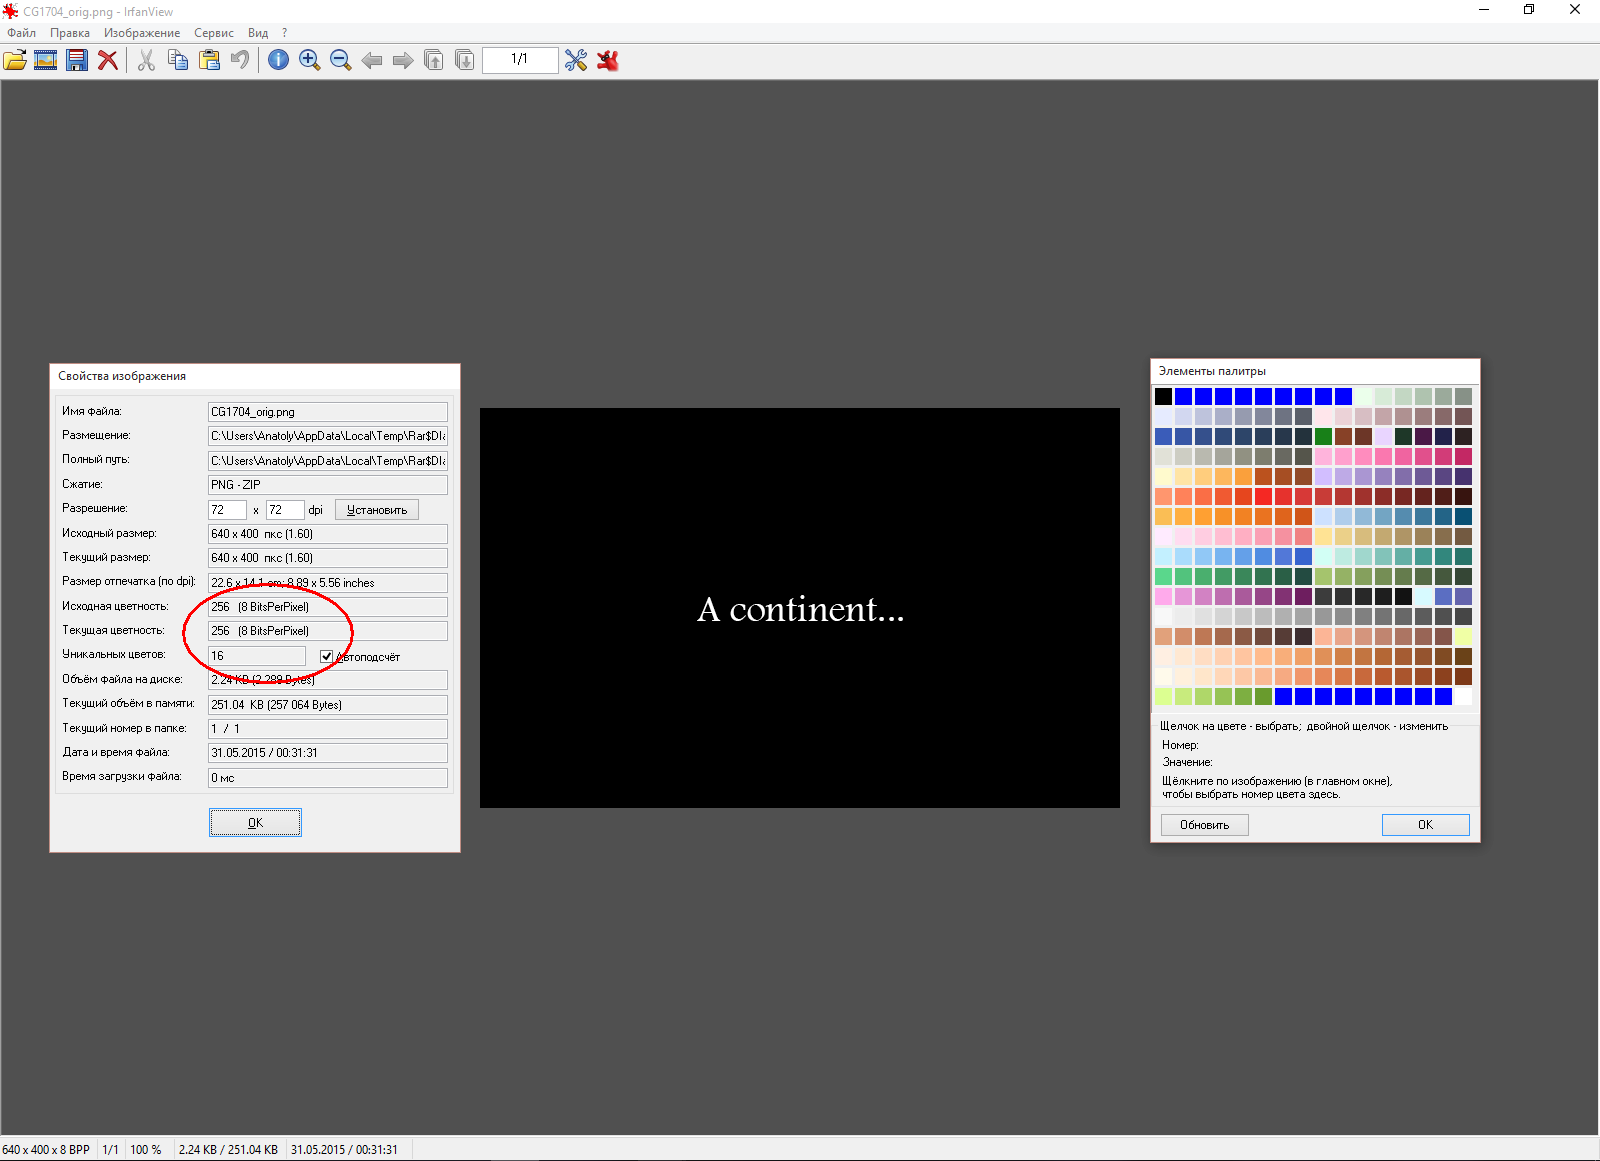Click the Установить button
1600x1161 pixels.
[x=377, y=510]
